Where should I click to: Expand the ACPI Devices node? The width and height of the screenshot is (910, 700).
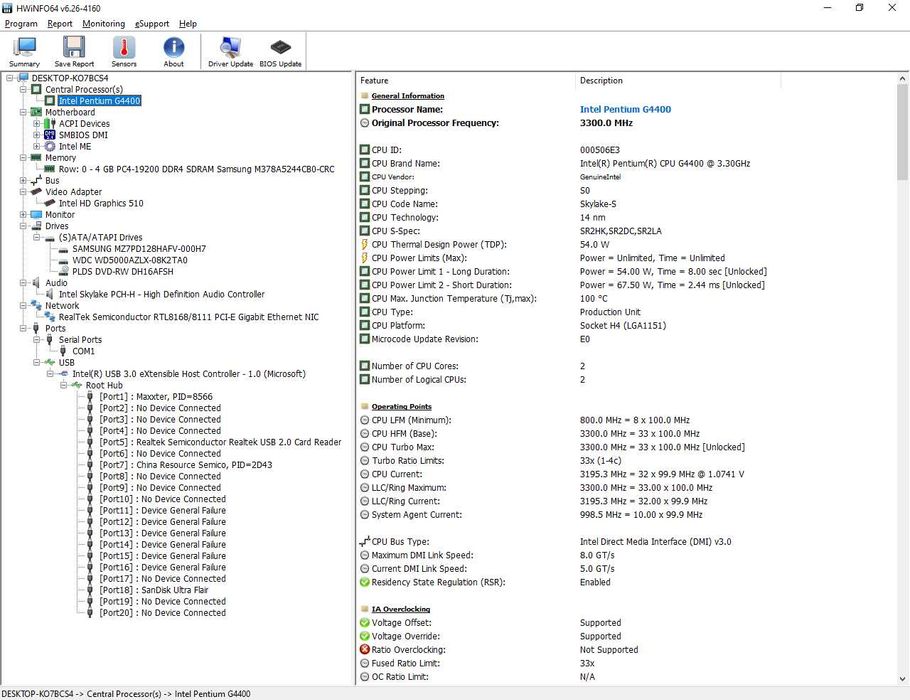click(37, 124)
